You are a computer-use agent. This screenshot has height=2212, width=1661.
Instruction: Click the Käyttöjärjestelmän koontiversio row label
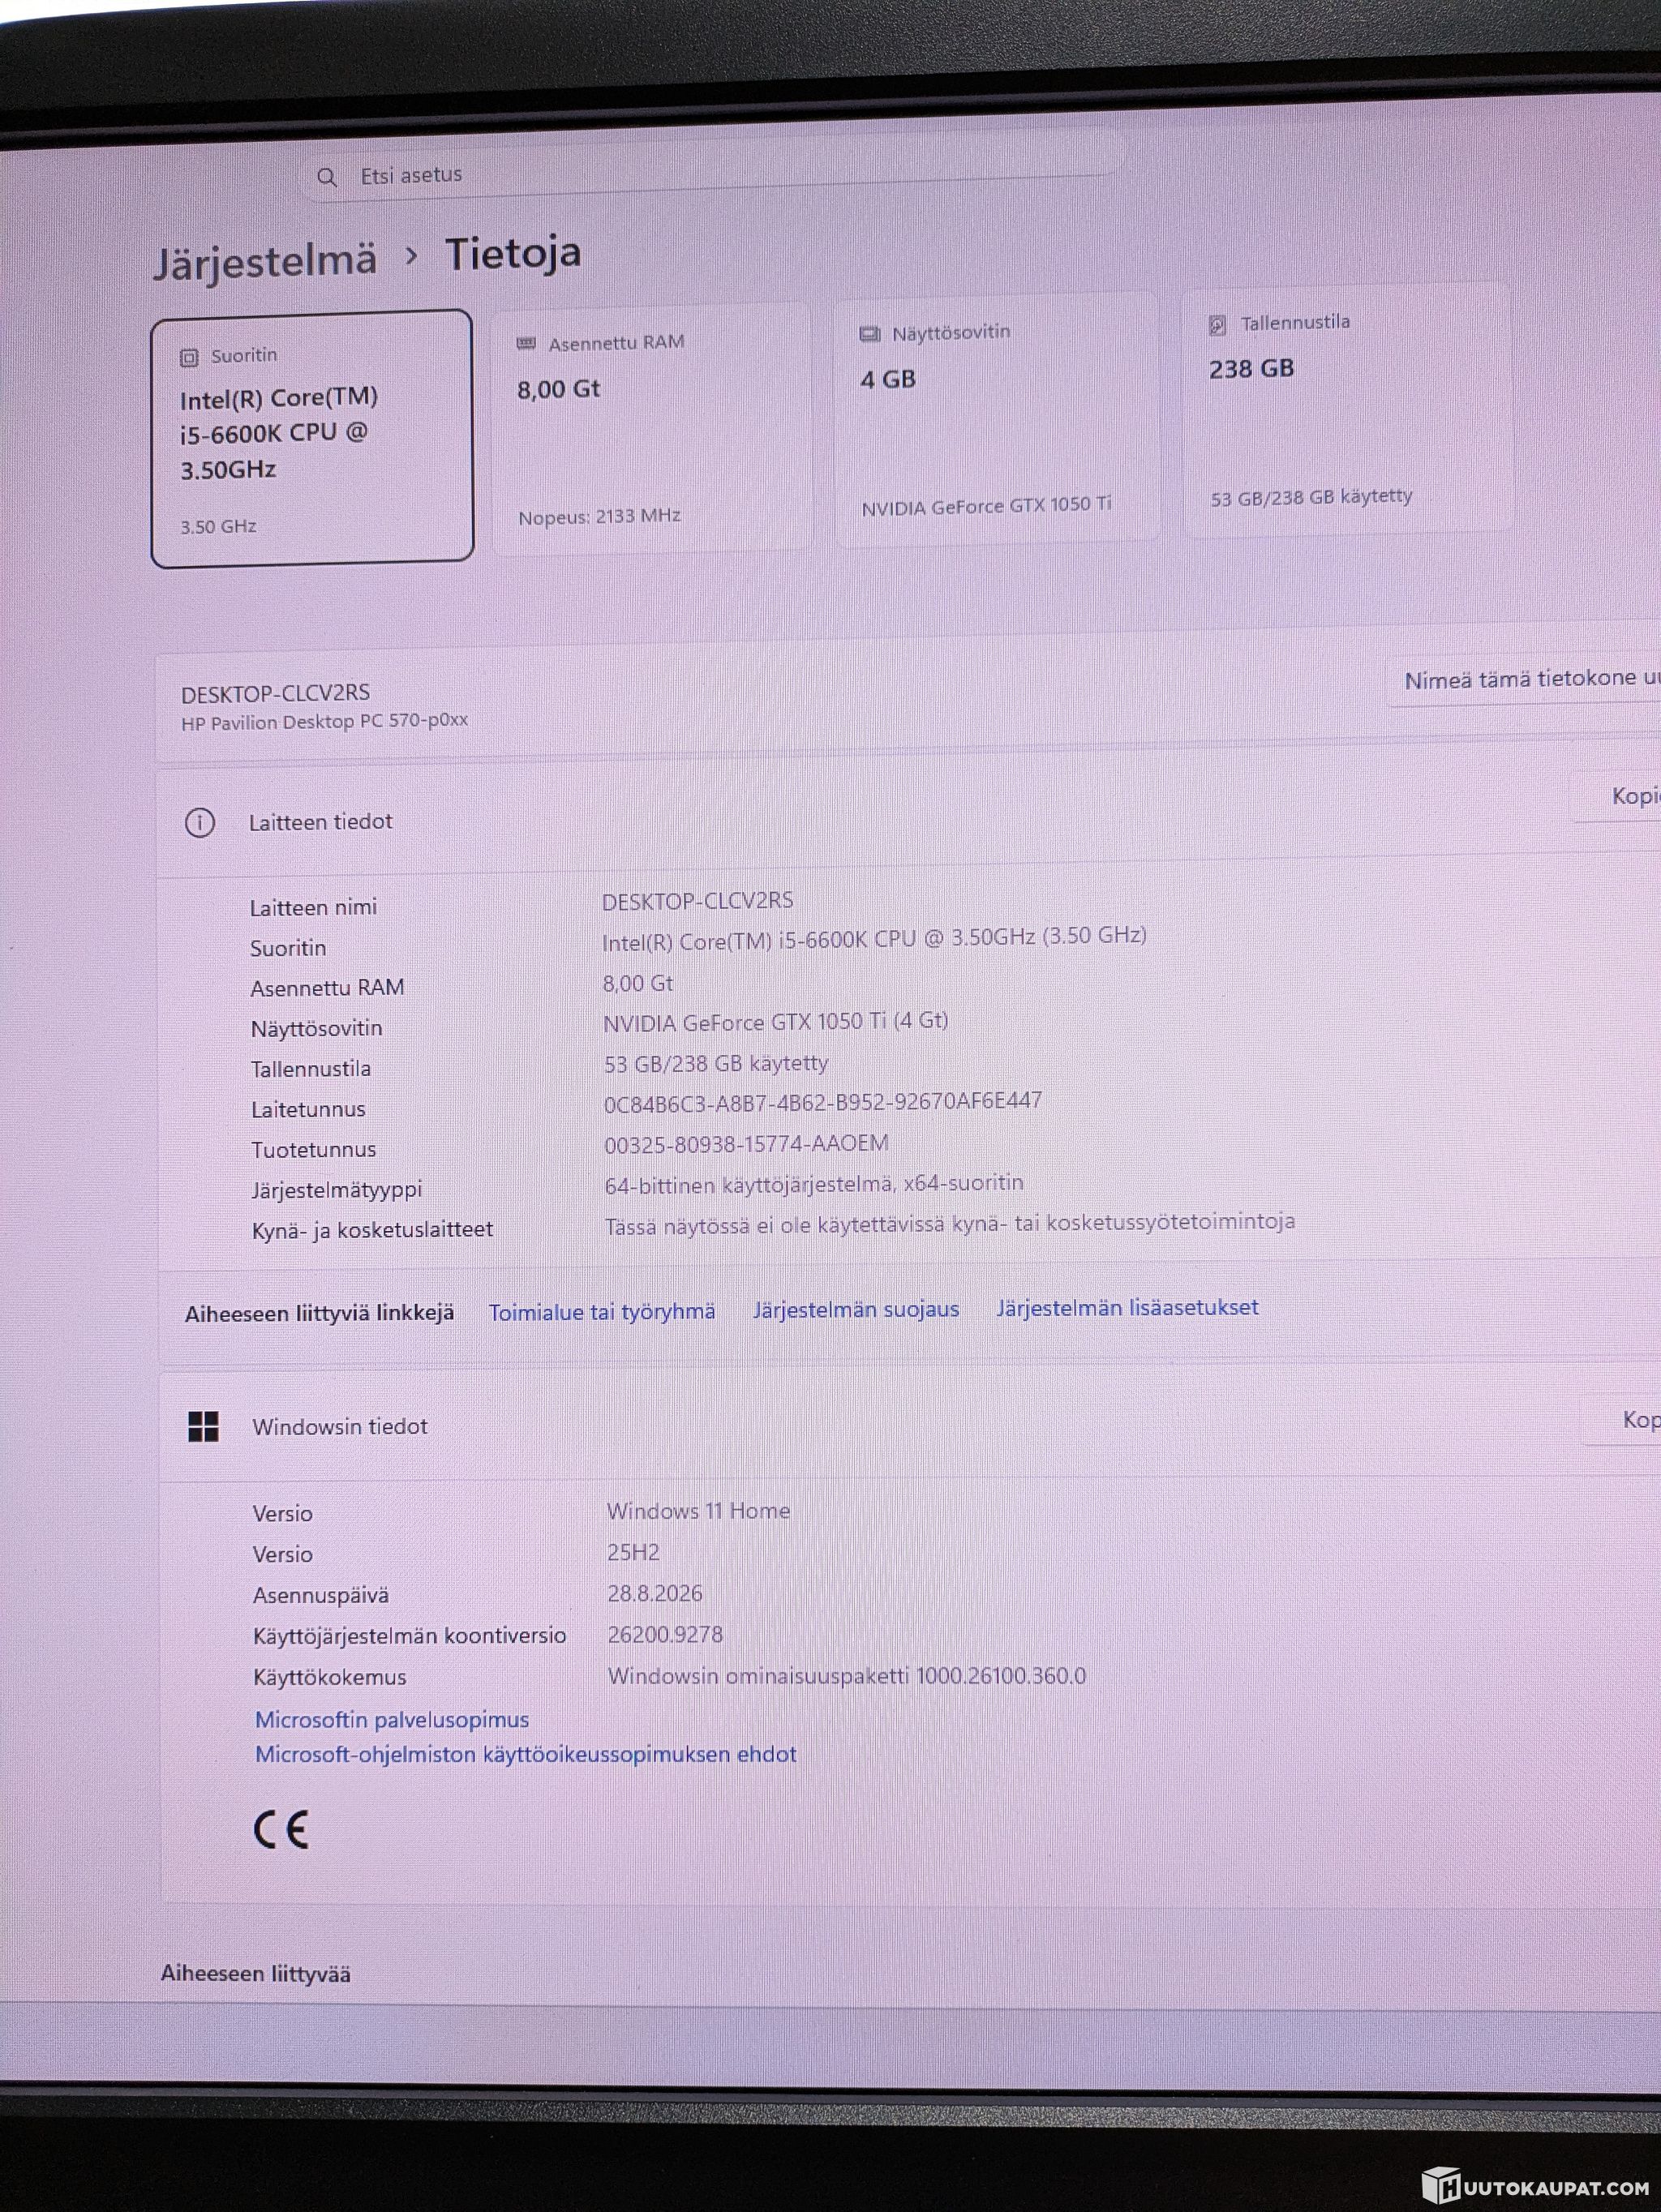click(410, 1636)
